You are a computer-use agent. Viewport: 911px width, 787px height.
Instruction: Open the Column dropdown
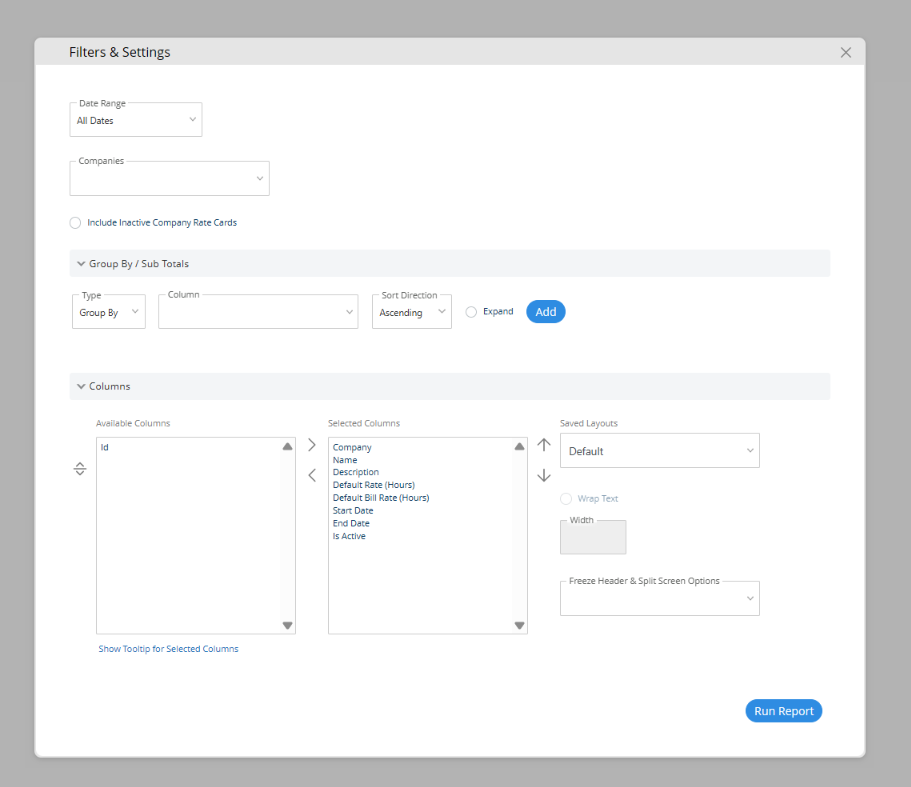tap(258, 312)
